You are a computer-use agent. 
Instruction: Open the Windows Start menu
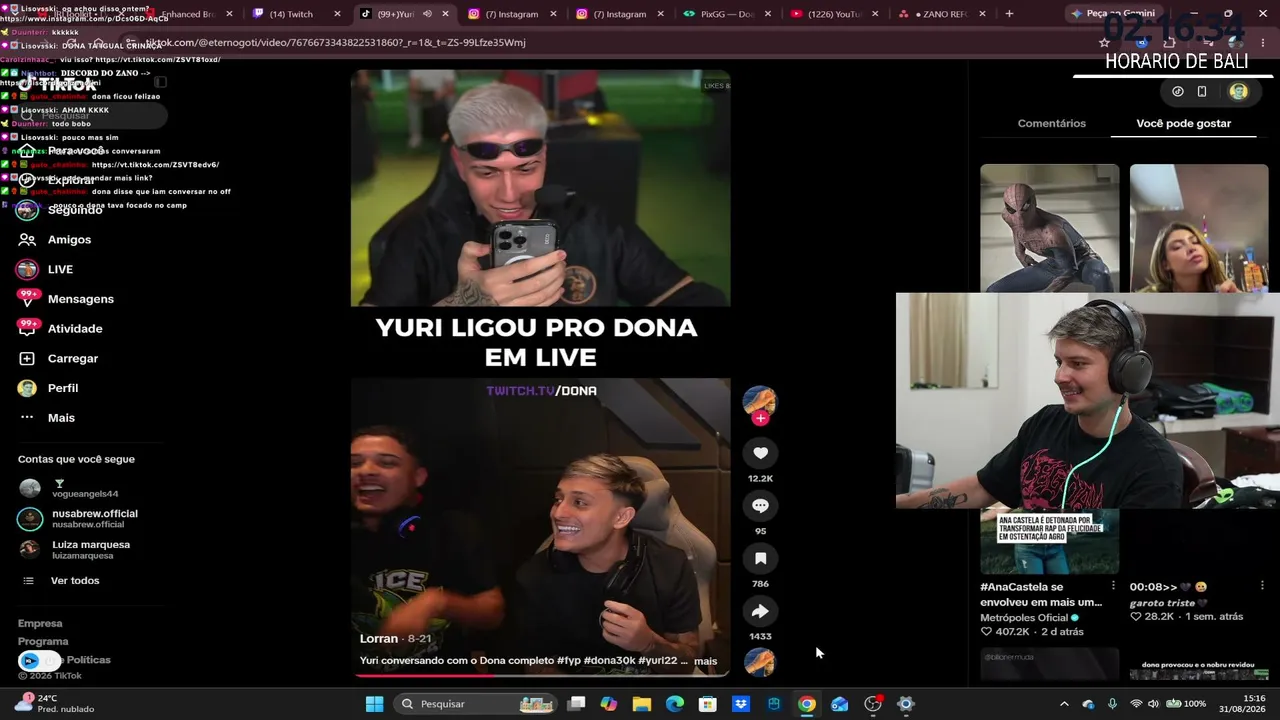(x=374, y=704)
